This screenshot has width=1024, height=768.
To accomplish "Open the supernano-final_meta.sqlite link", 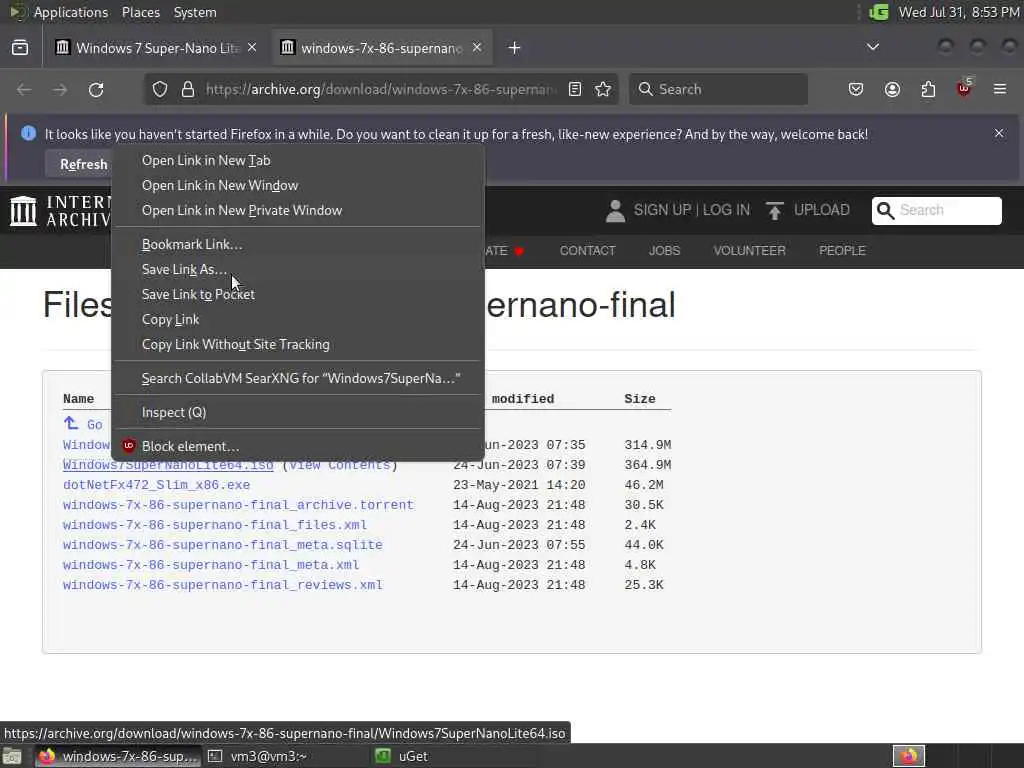I will 222,545.
